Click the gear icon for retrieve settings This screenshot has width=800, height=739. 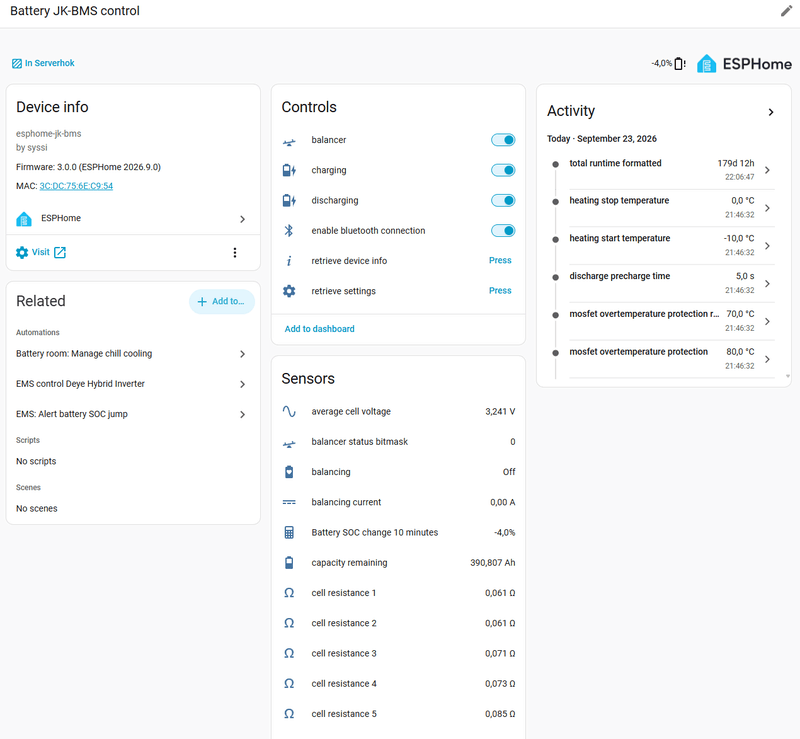[x=289, y=291]
